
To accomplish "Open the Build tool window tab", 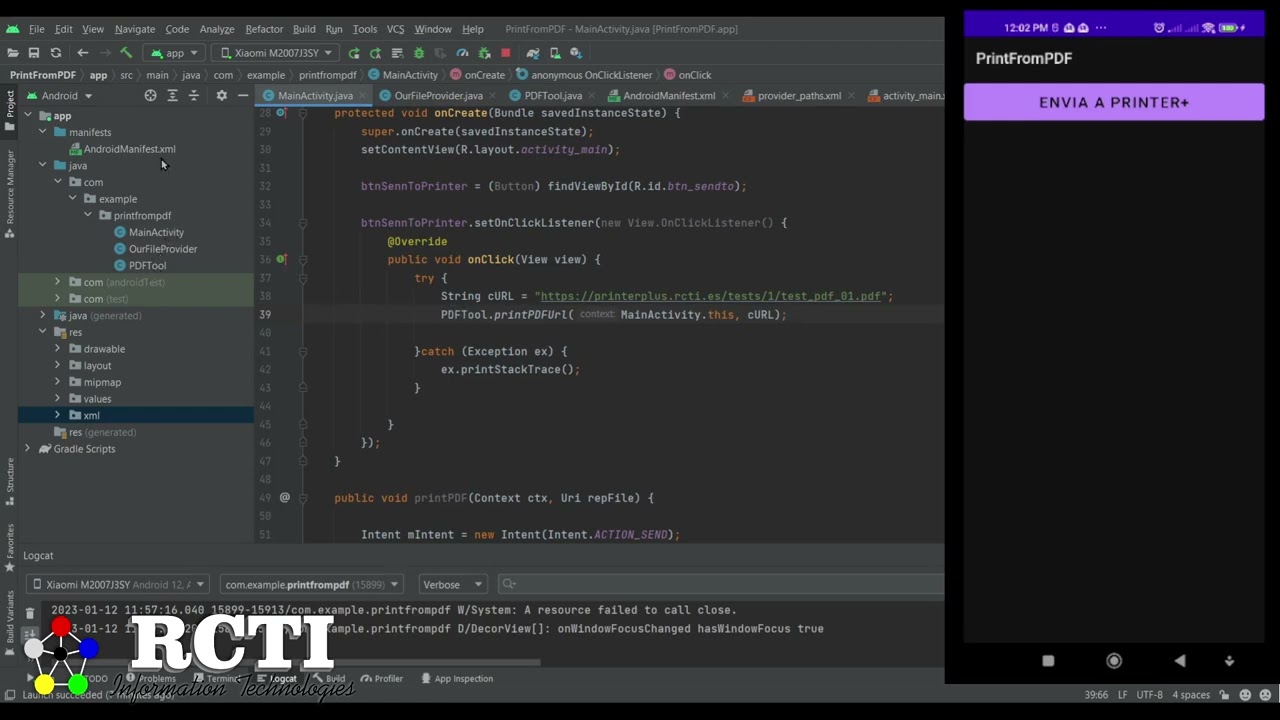I will (x=328, y=679).
